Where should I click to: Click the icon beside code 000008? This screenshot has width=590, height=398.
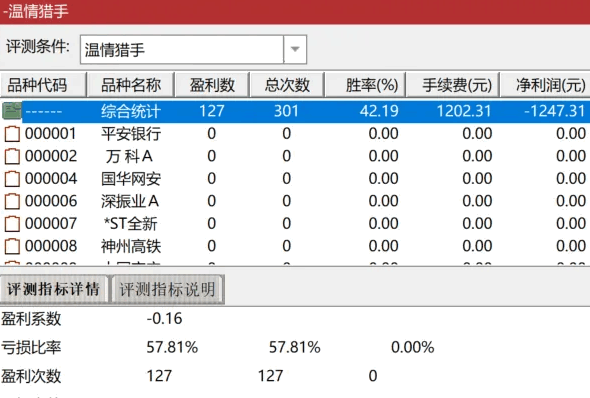point(12,246)
